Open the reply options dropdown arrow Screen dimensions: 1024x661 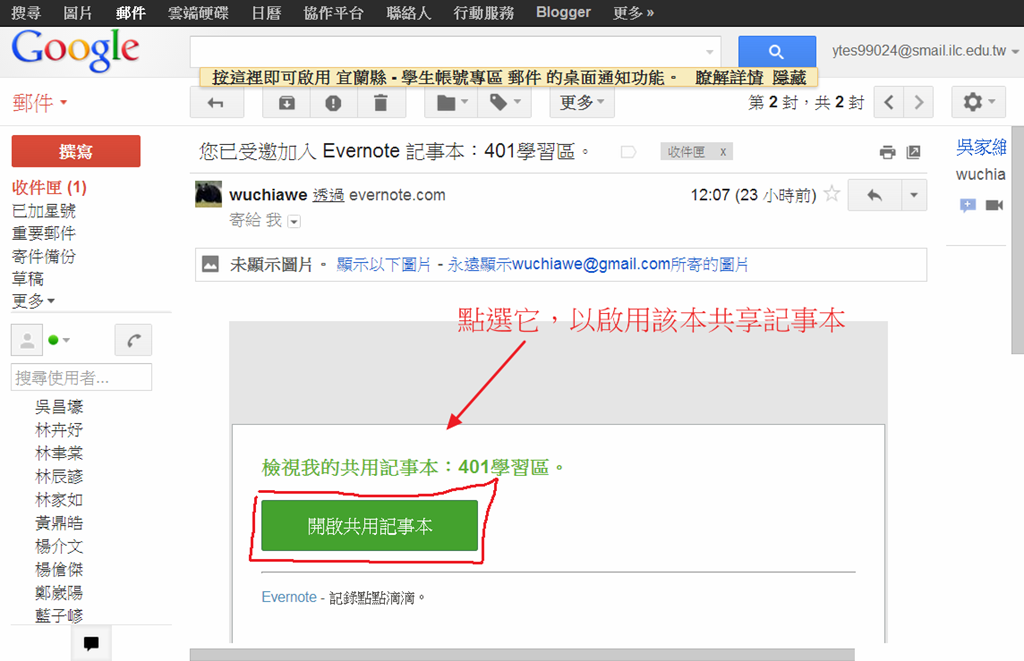[x=914, y=195]
